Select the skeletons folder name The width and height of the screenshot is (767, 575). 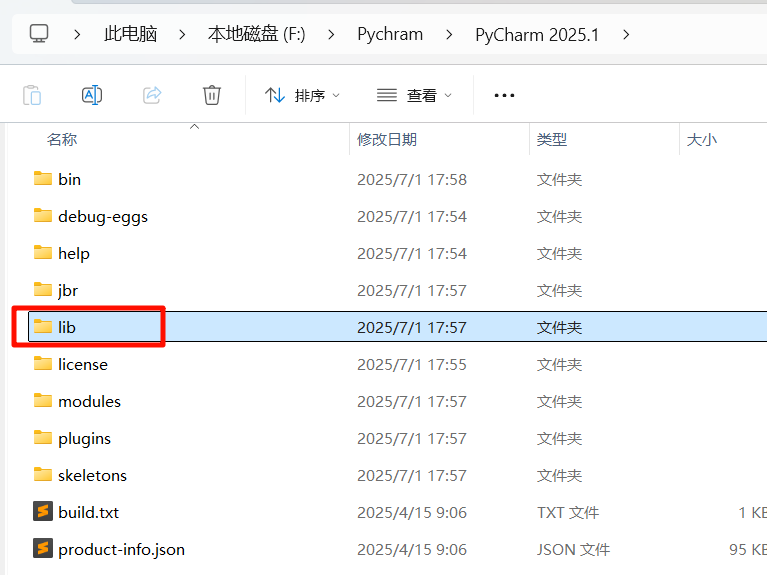tap(92, 476)
